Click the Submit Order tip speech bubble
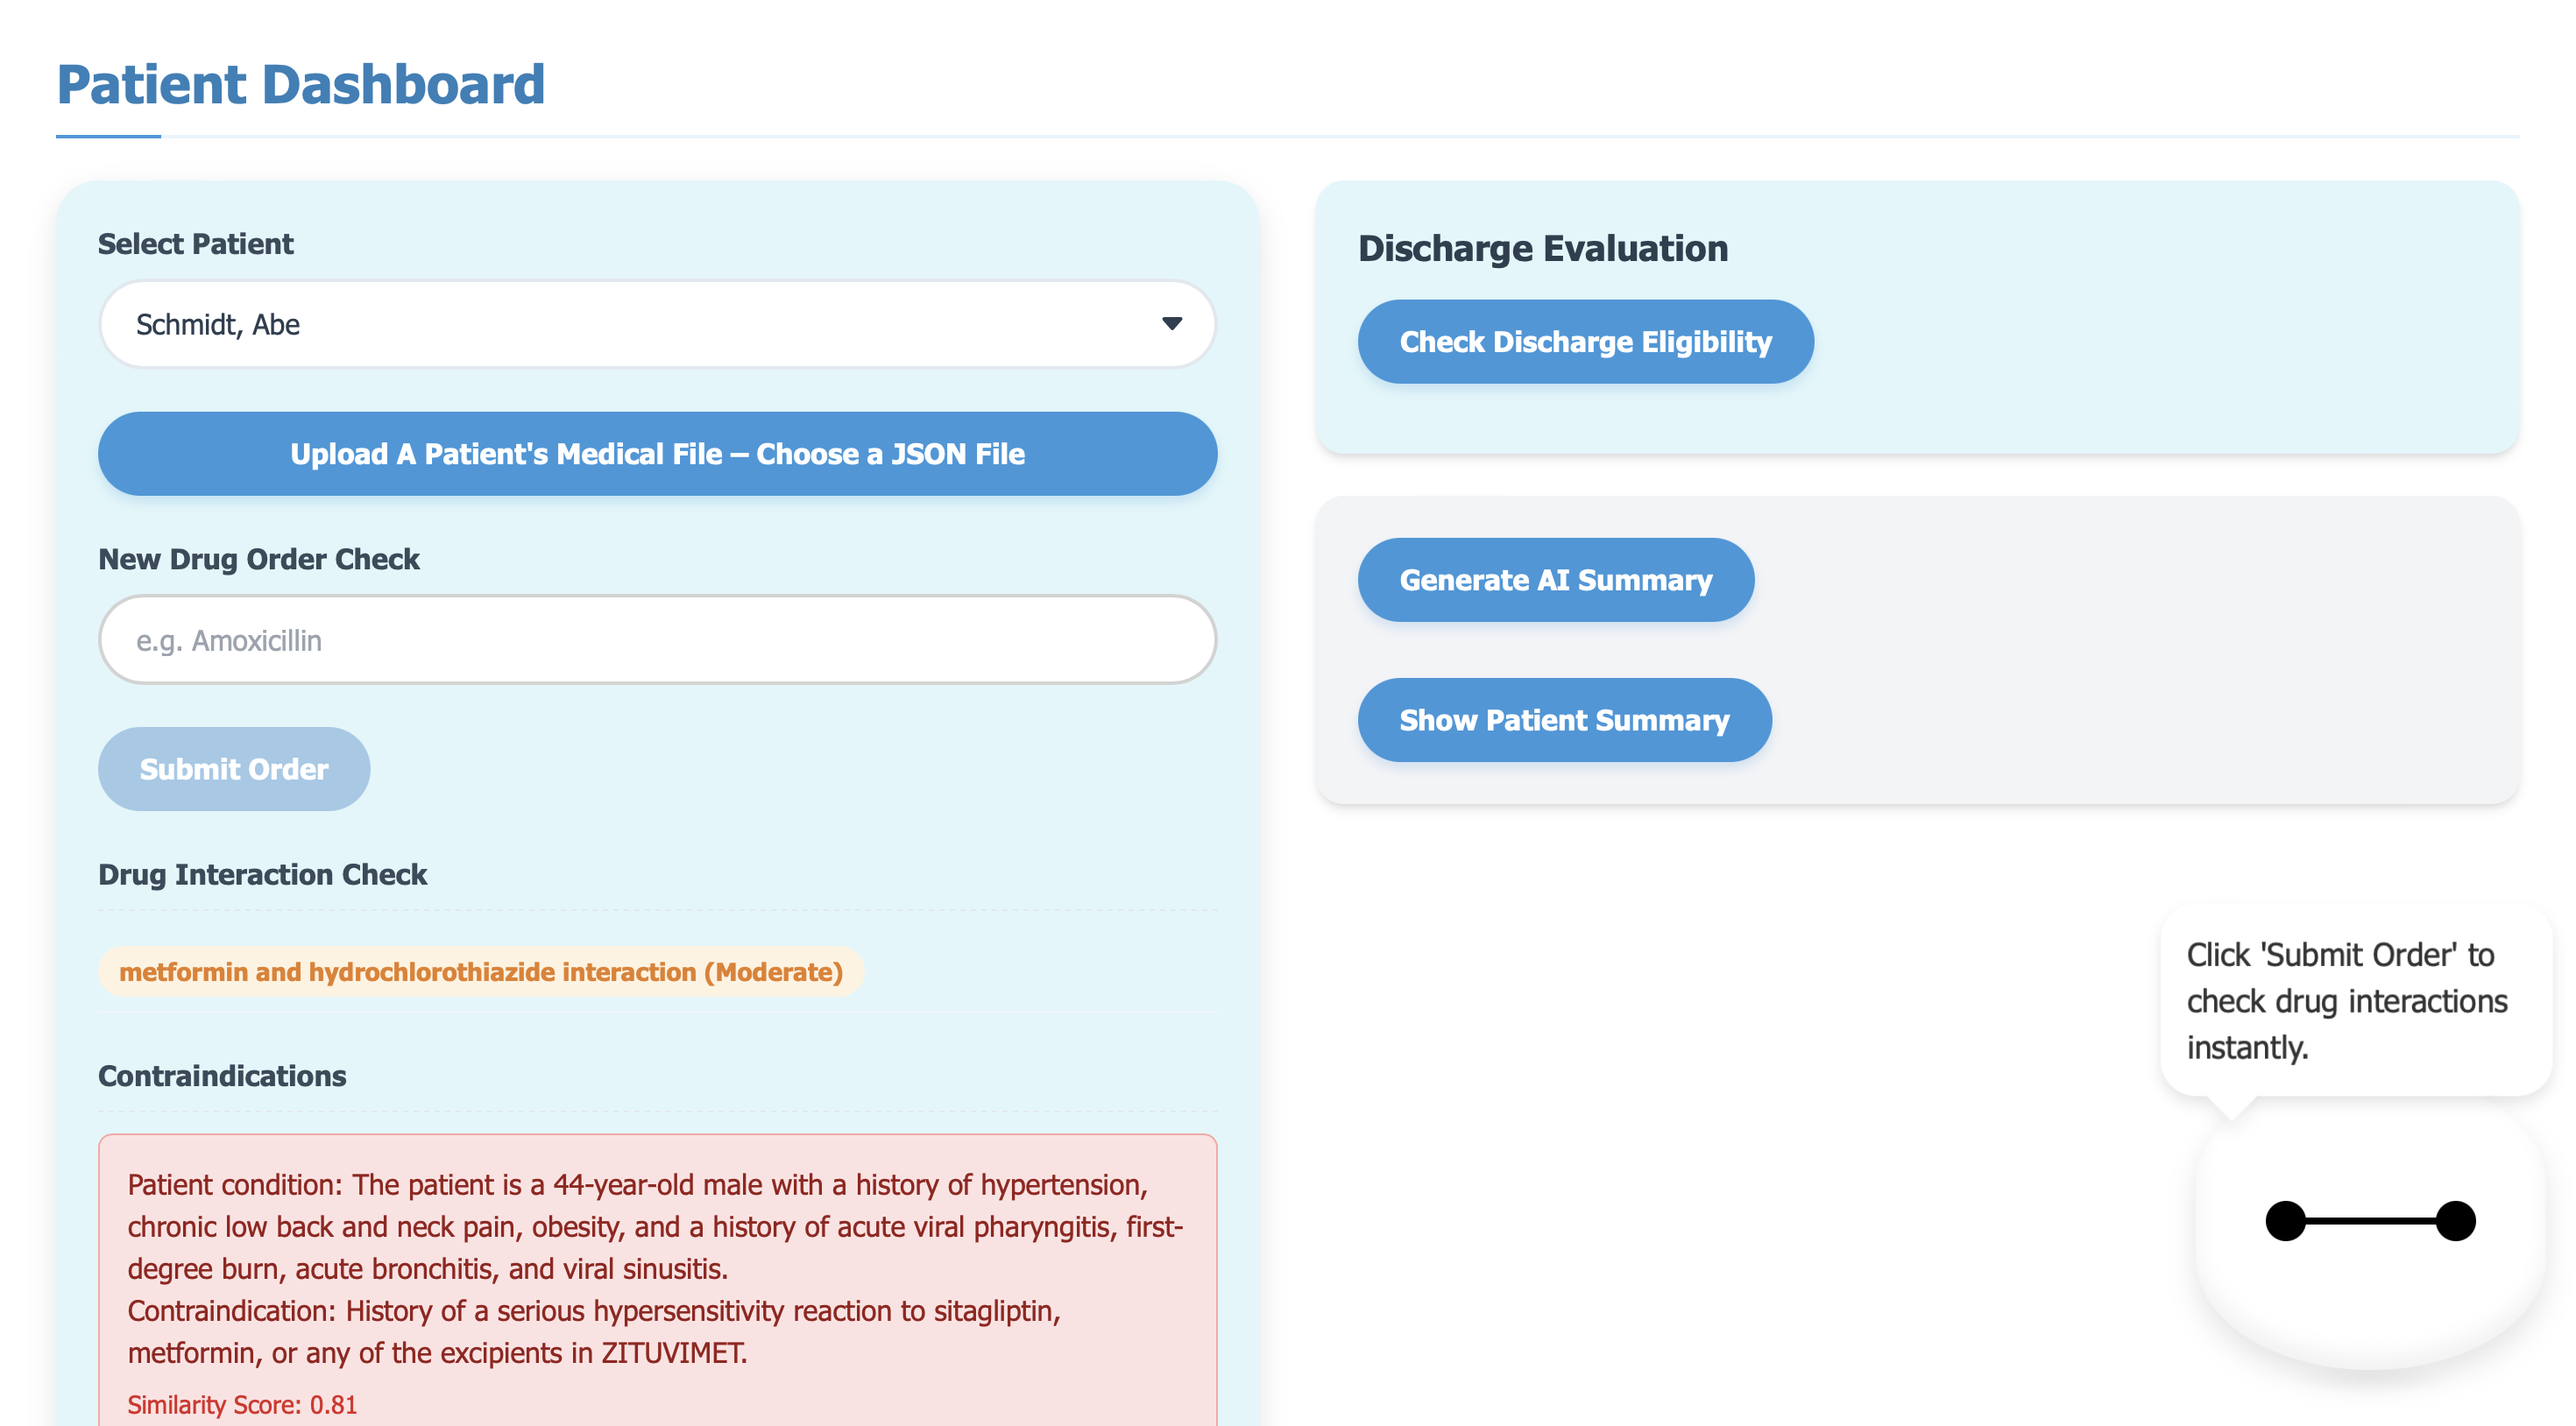Viewport: 2576px width, 1426px height. pos(2354,1000)
